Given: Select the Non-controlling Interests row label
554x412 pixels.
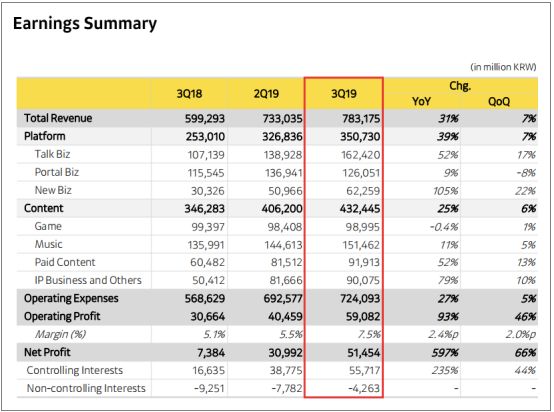Looking at the screenshot, I should click(x=86, y=388).
